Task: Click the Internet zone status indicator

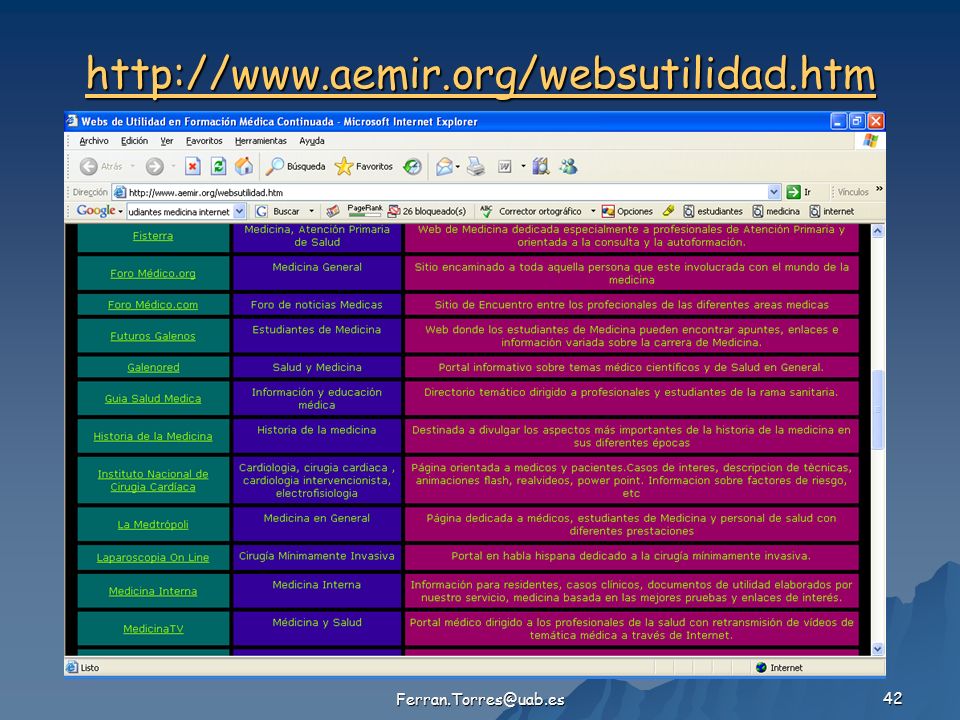Action: [779, 667]
